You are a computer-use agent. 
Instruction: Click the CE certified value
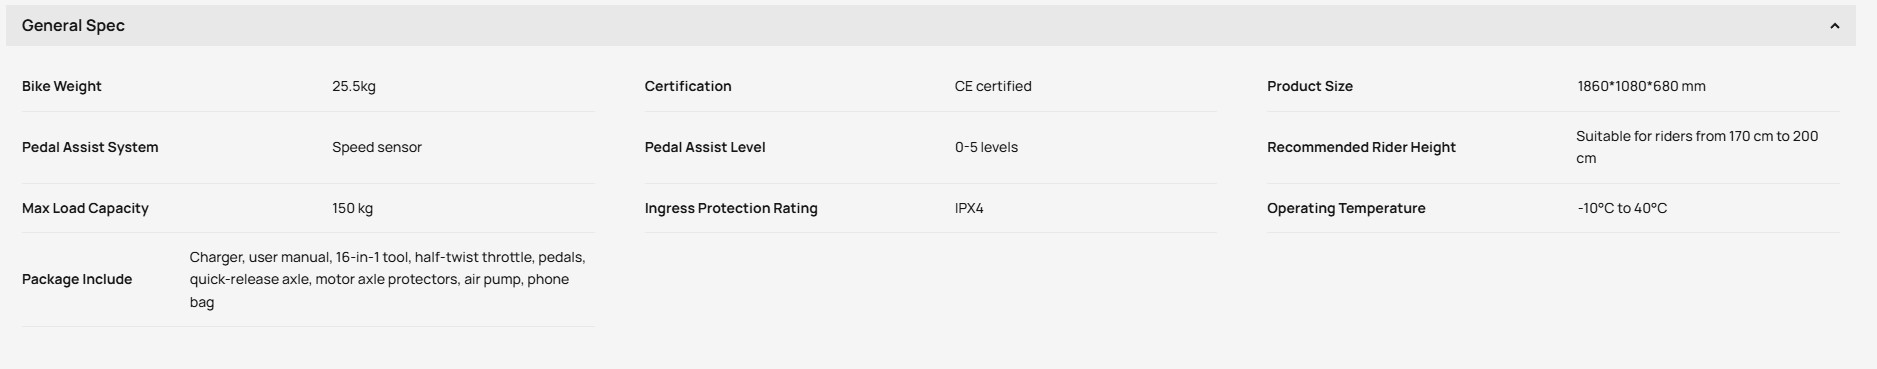993,86
